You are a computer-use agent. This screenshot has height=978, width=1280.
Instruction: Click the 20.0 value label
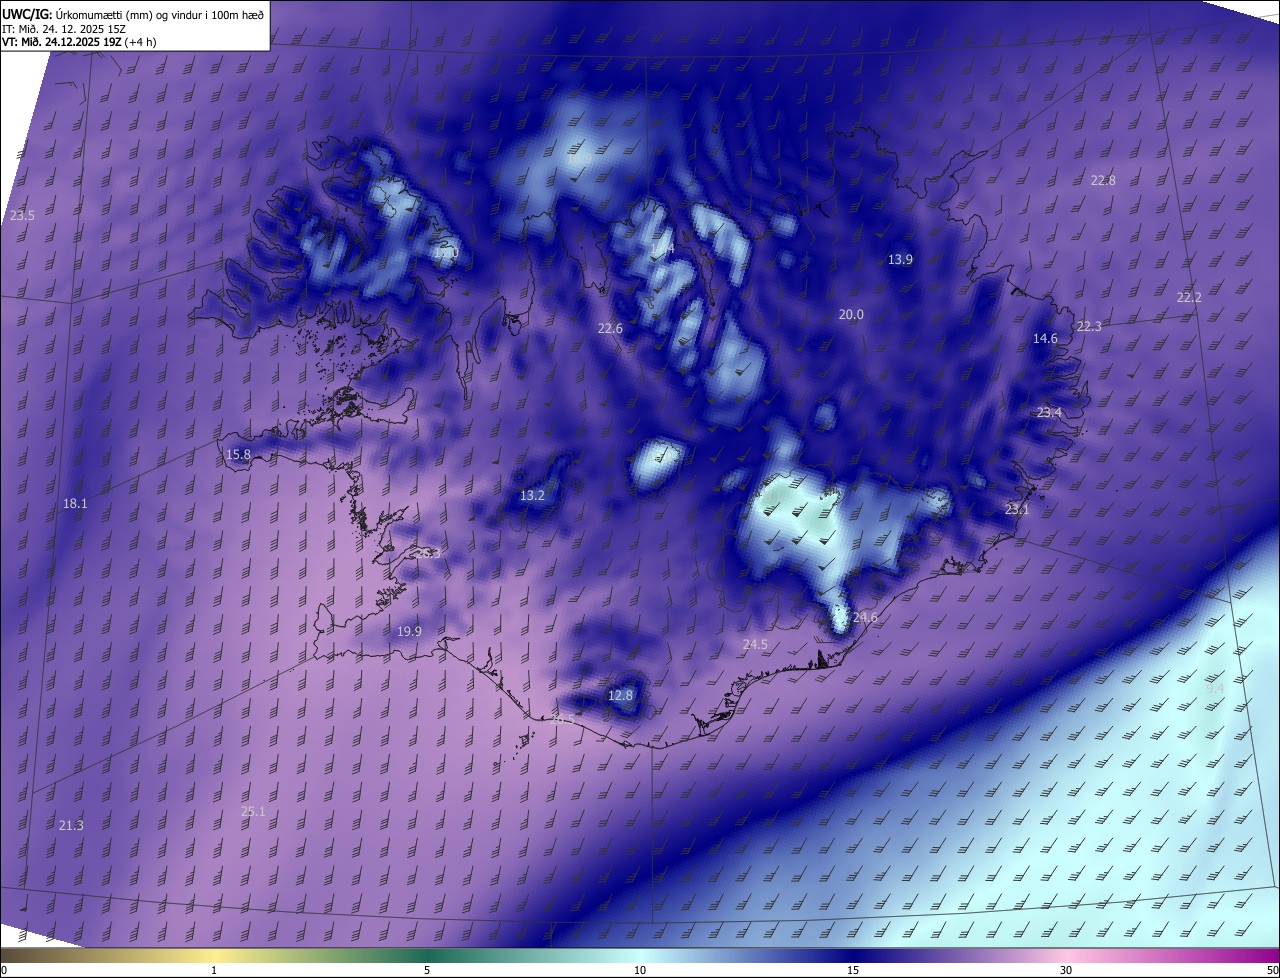[x=851, y=315]
